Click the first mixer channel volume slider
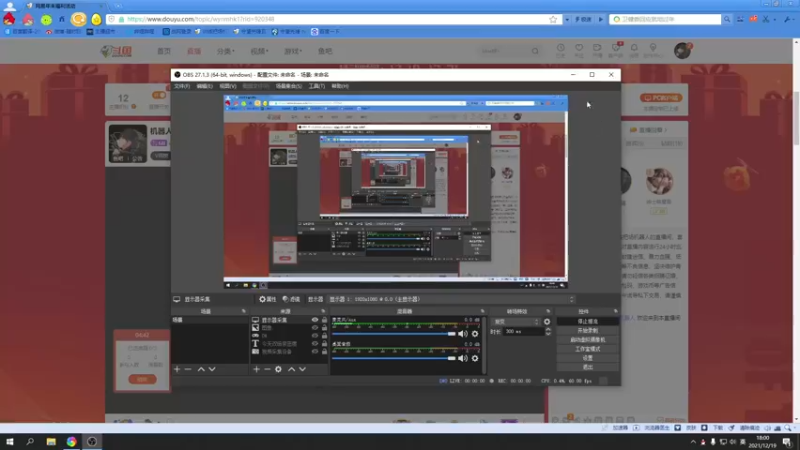 tap(393, 334)
